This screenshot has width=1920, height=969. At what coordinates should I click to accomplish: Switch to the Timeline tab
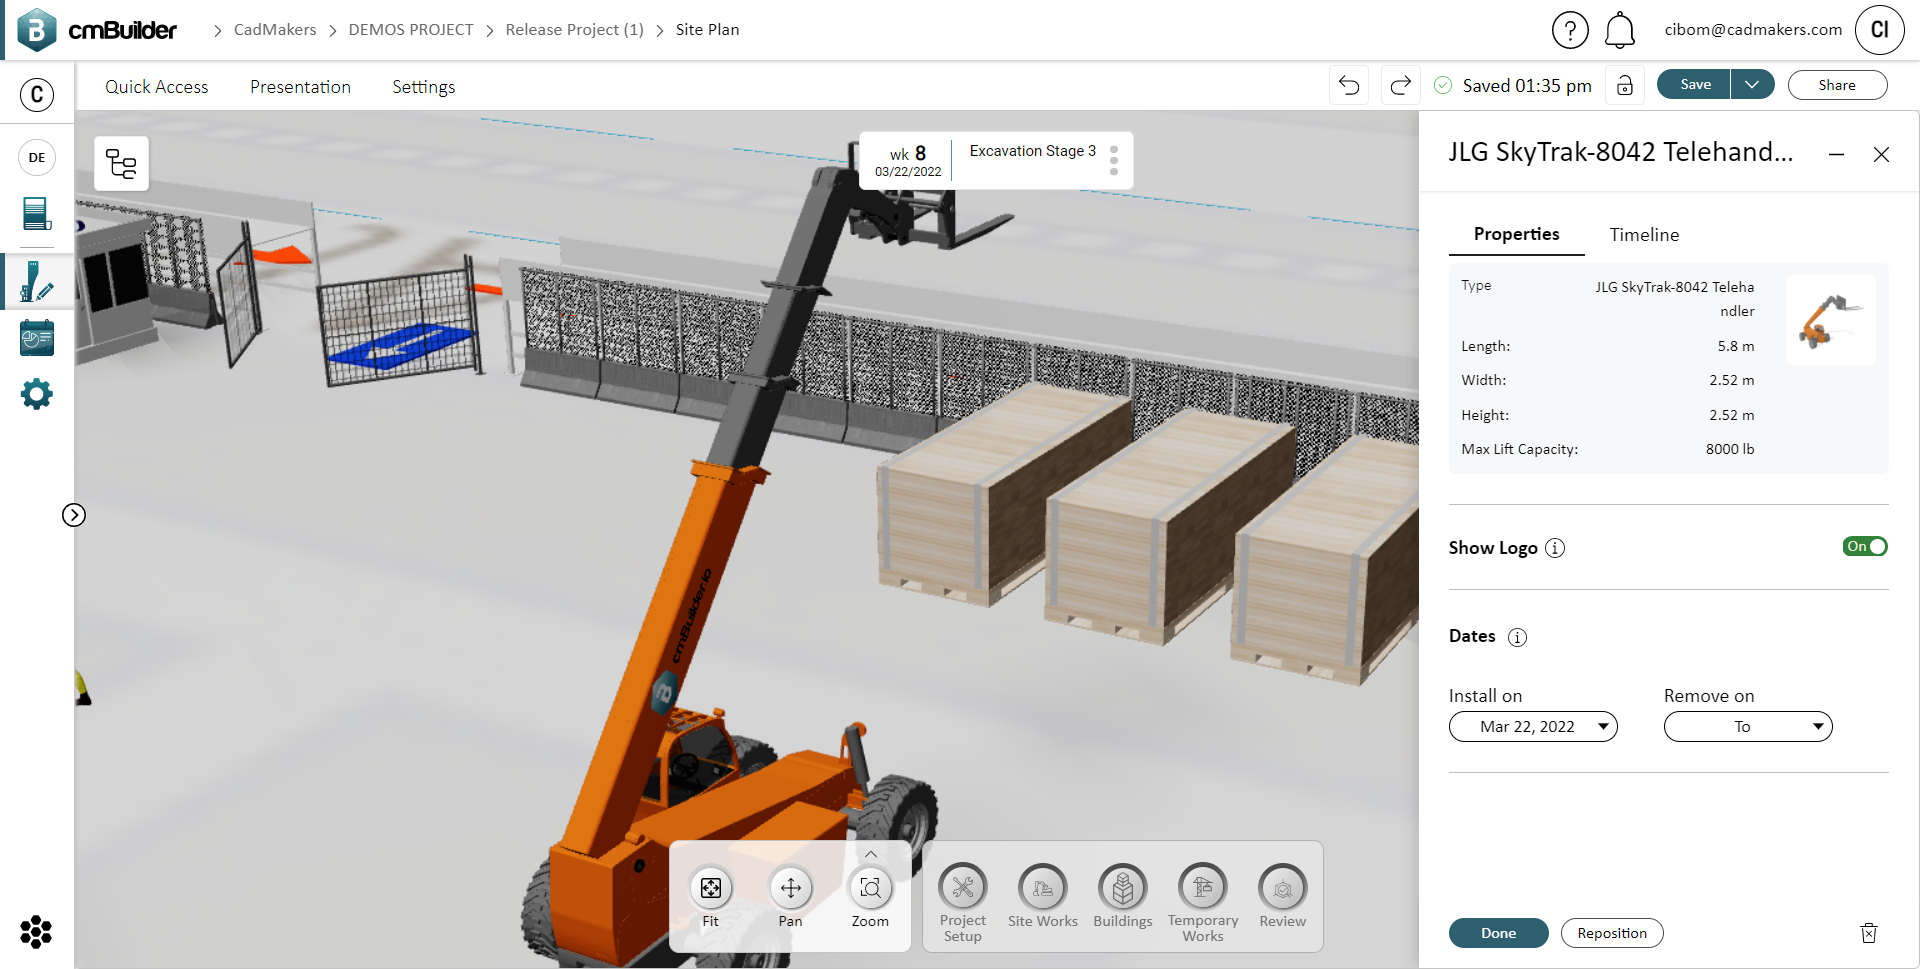[1644, 235]
